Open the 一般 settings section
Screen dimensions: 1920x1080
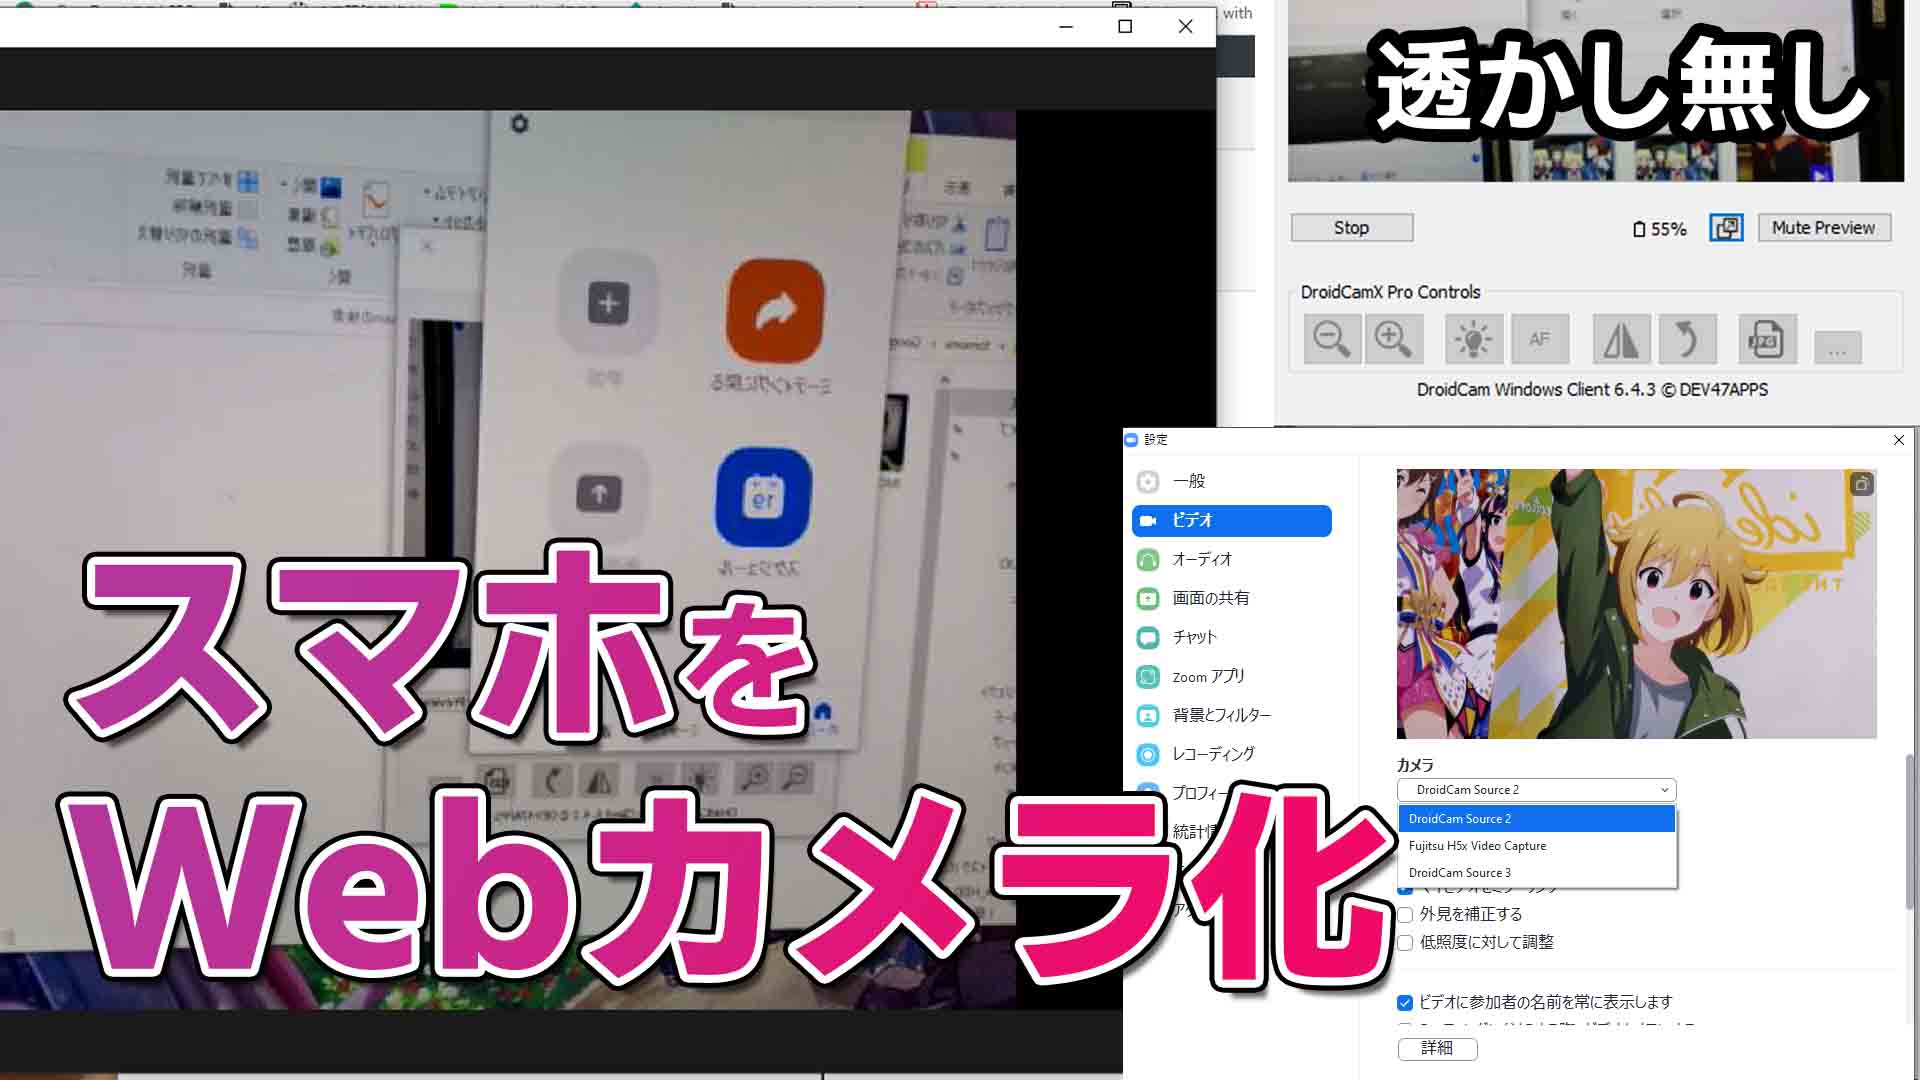(1232, 481)
